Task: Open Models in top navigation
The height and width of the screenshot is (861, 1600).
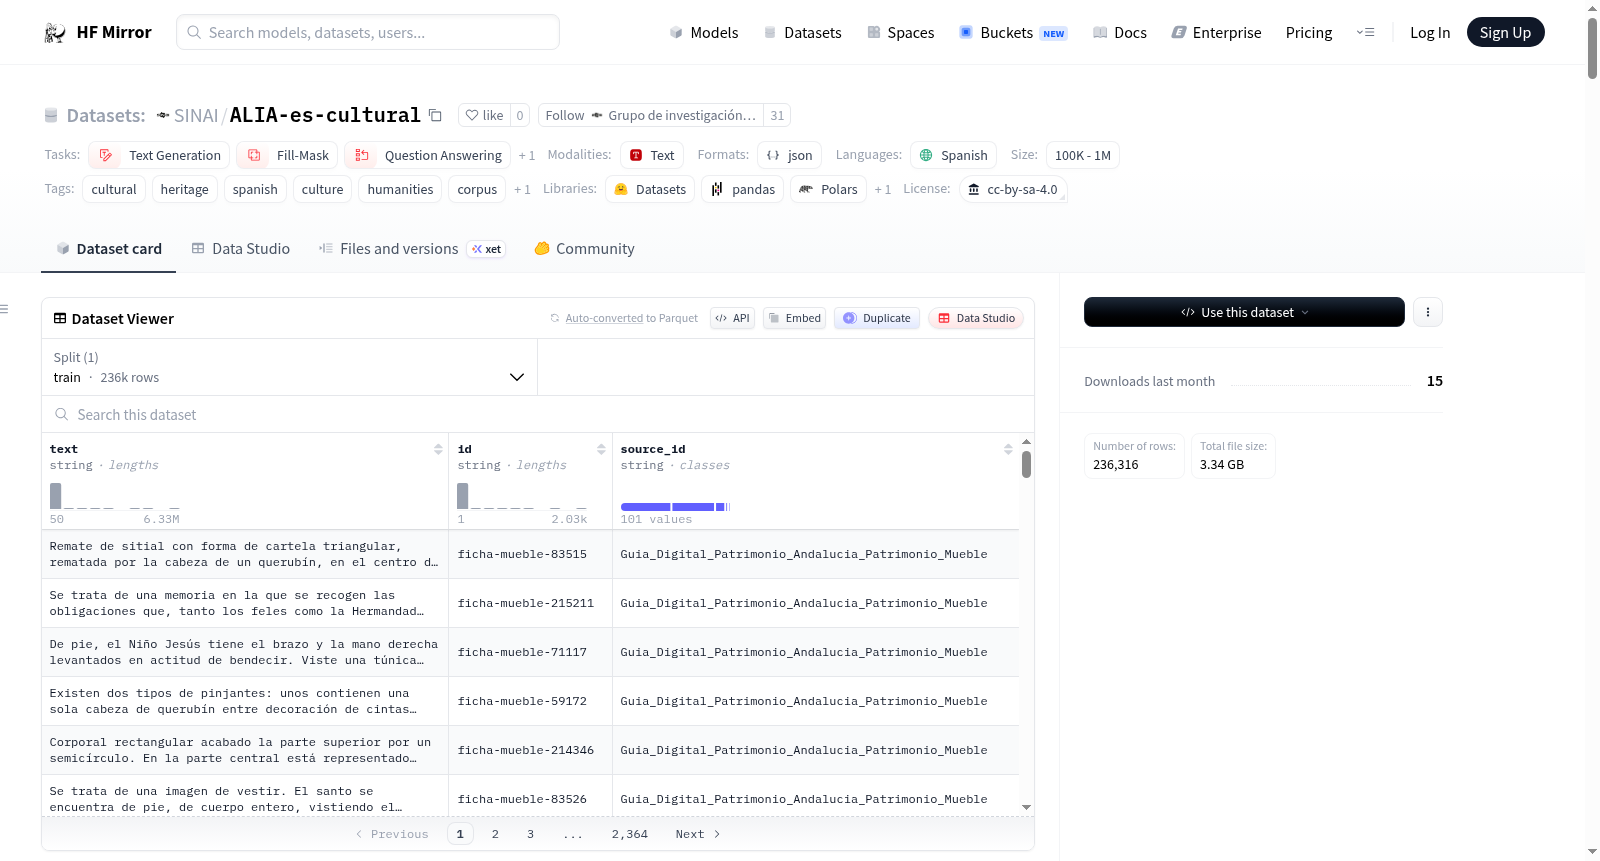Action: [x=704, y=33]
